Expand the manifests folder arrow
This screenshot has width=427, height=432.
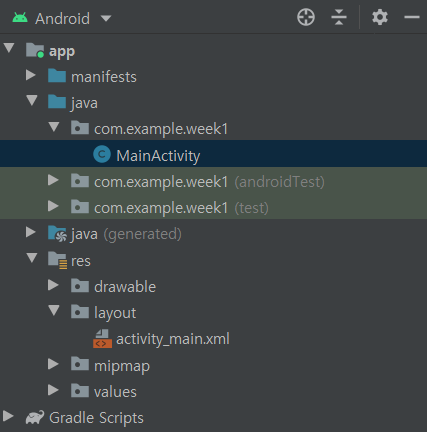tap(31, 75)
